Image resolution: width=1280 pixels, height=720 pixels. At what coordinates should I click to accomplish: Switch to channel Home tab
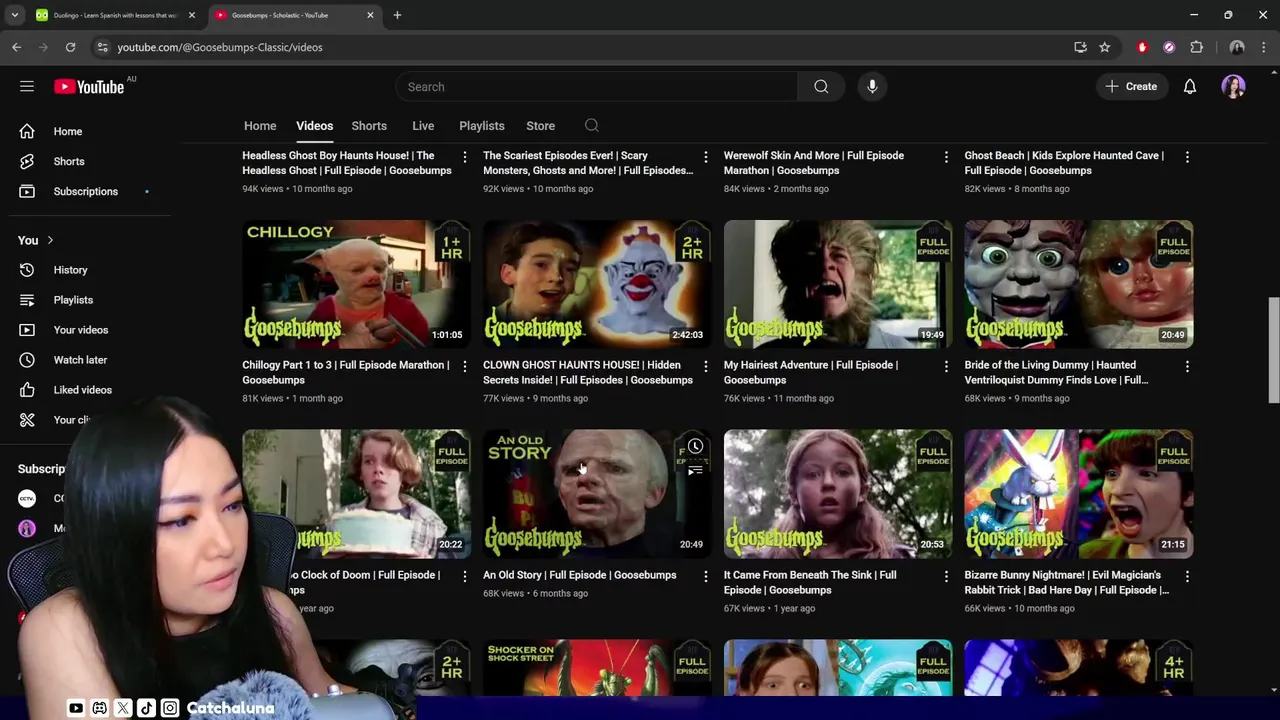[260, 126]
